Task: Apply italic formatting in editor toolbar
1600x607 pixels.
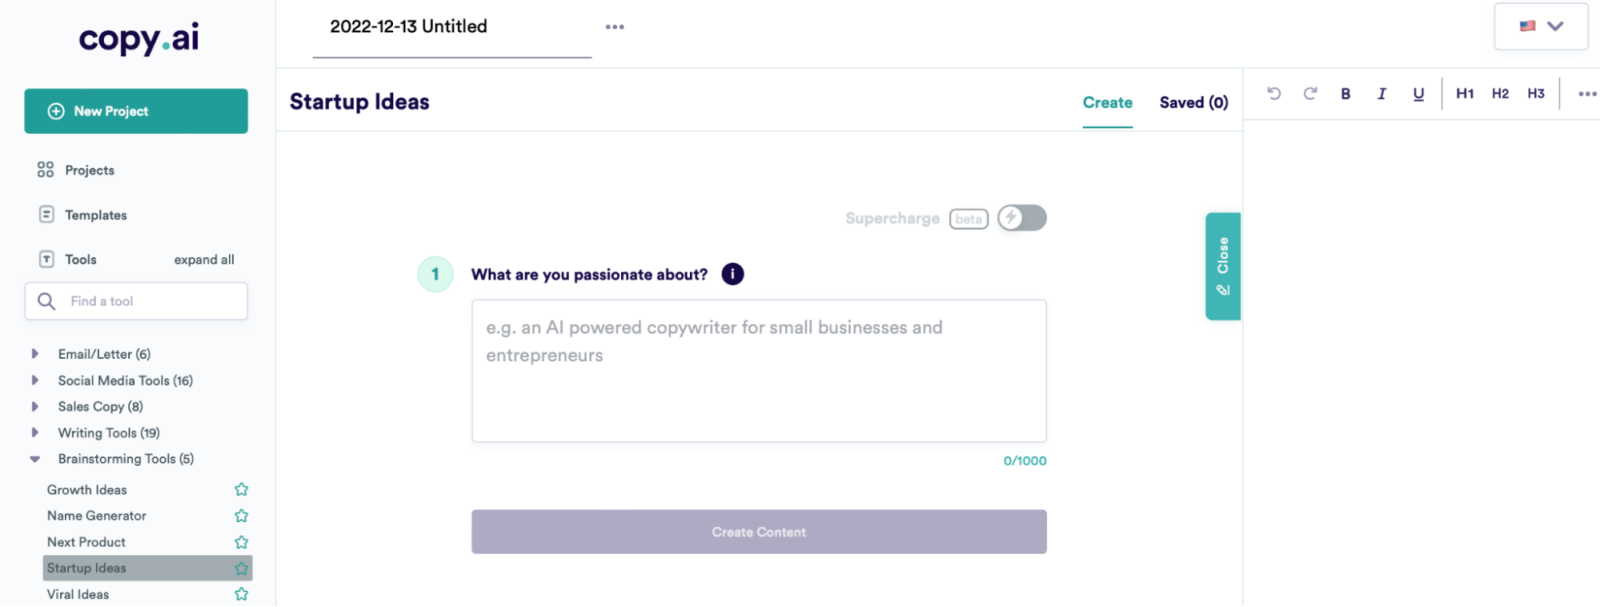Action: point(1382,93)
